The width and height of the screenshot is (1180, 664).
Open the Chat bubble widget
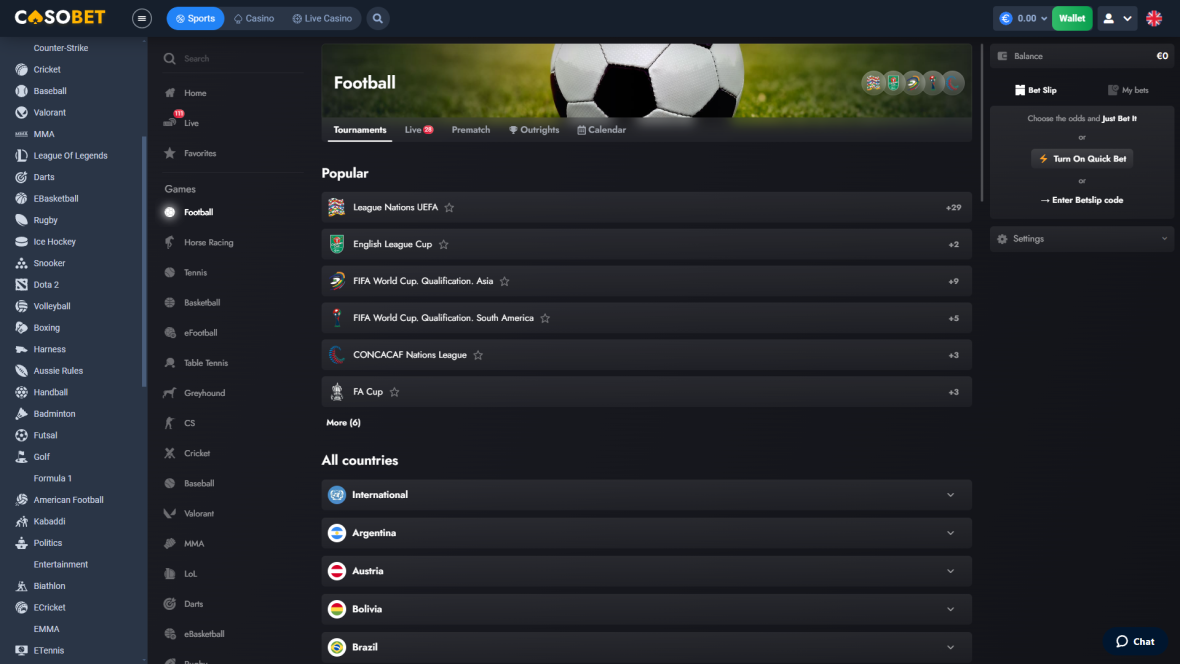1135,641
